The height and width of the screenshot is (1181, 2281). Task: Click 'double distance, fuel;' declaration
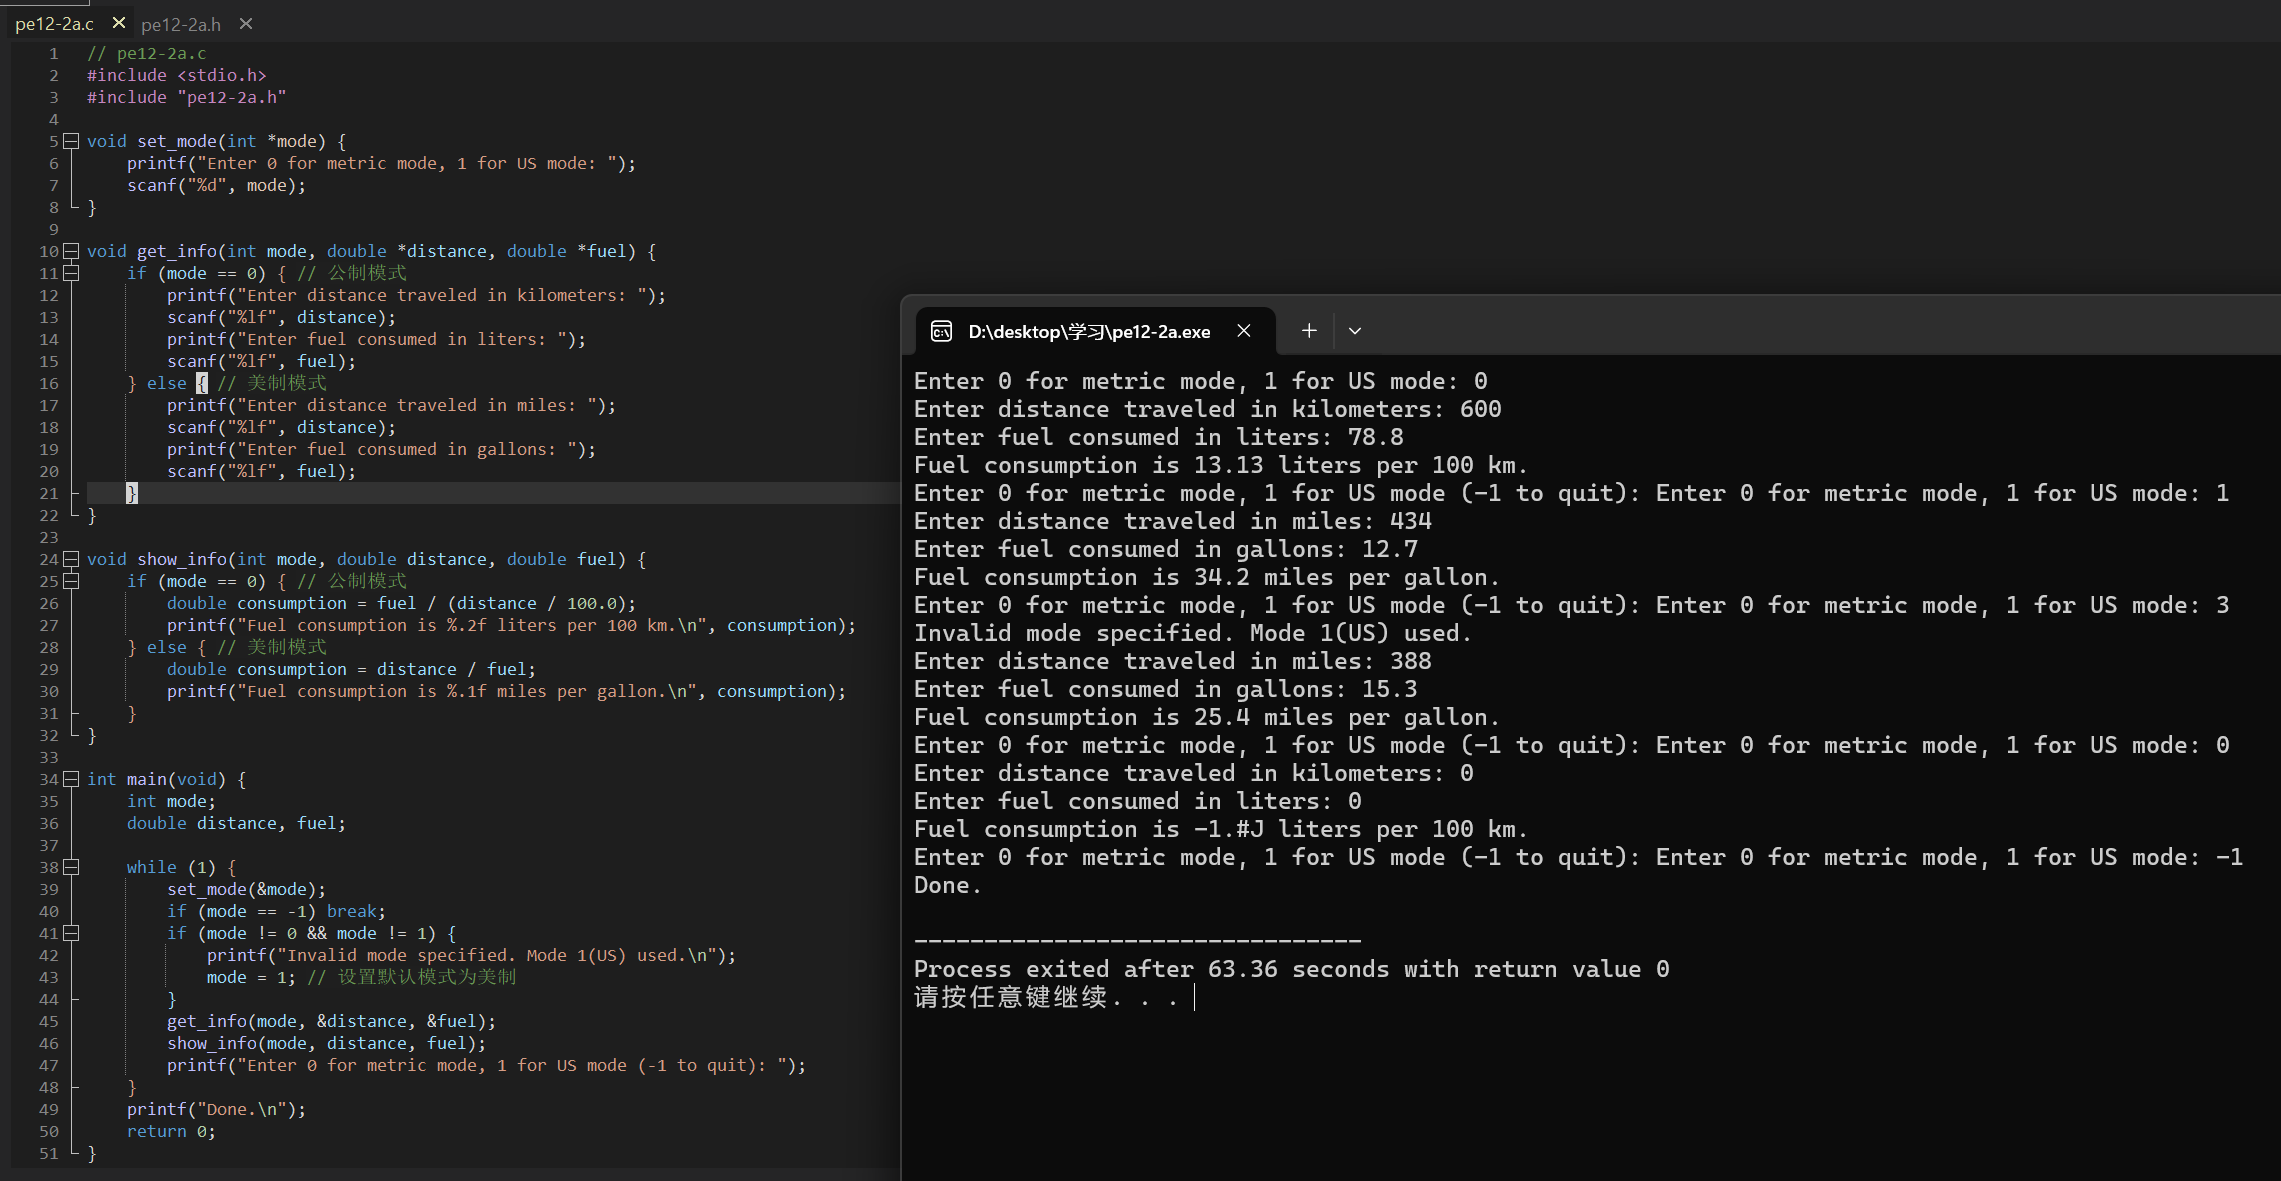(236, 823)
